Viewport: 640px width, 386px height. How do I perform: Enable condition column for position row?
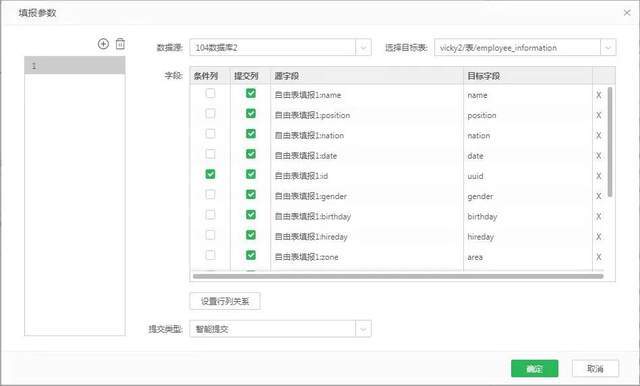pyautogui.click(x=210, y=113)
